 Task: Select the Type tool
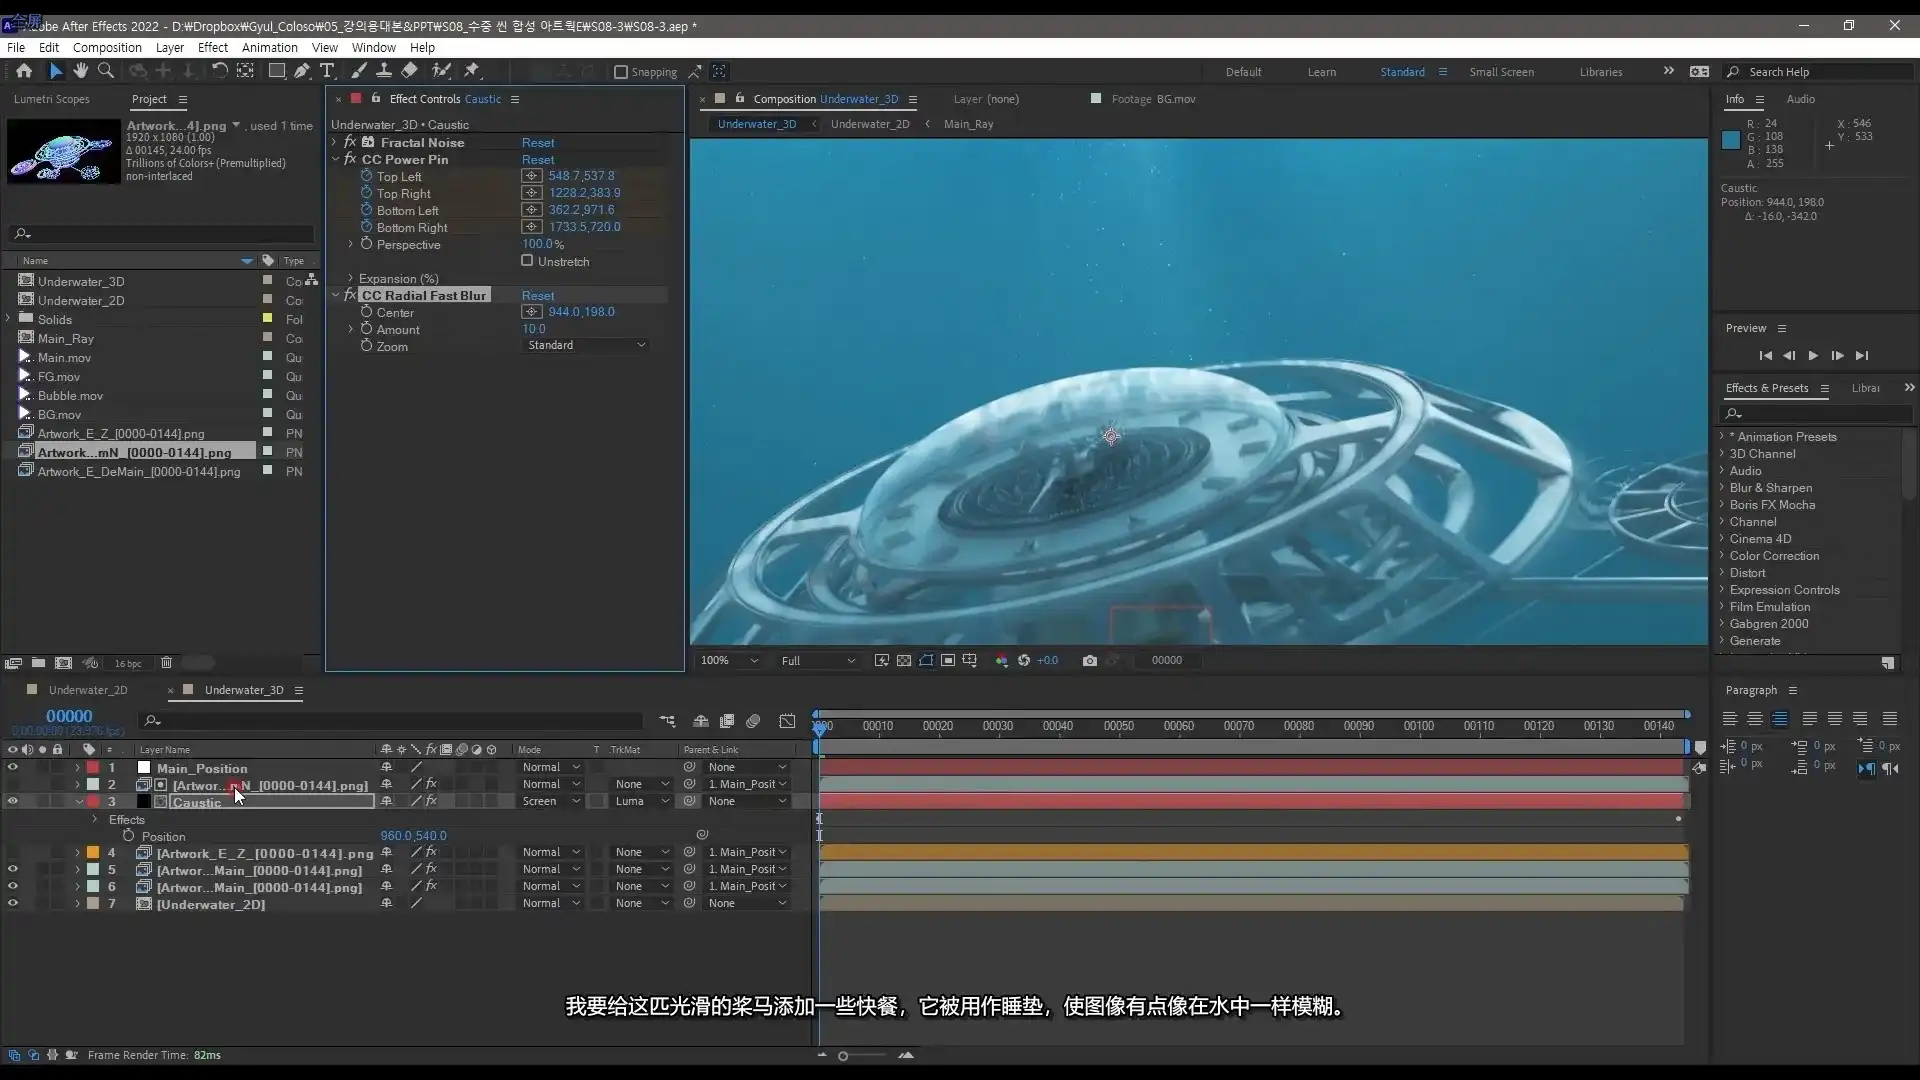(x=328, y=70)
